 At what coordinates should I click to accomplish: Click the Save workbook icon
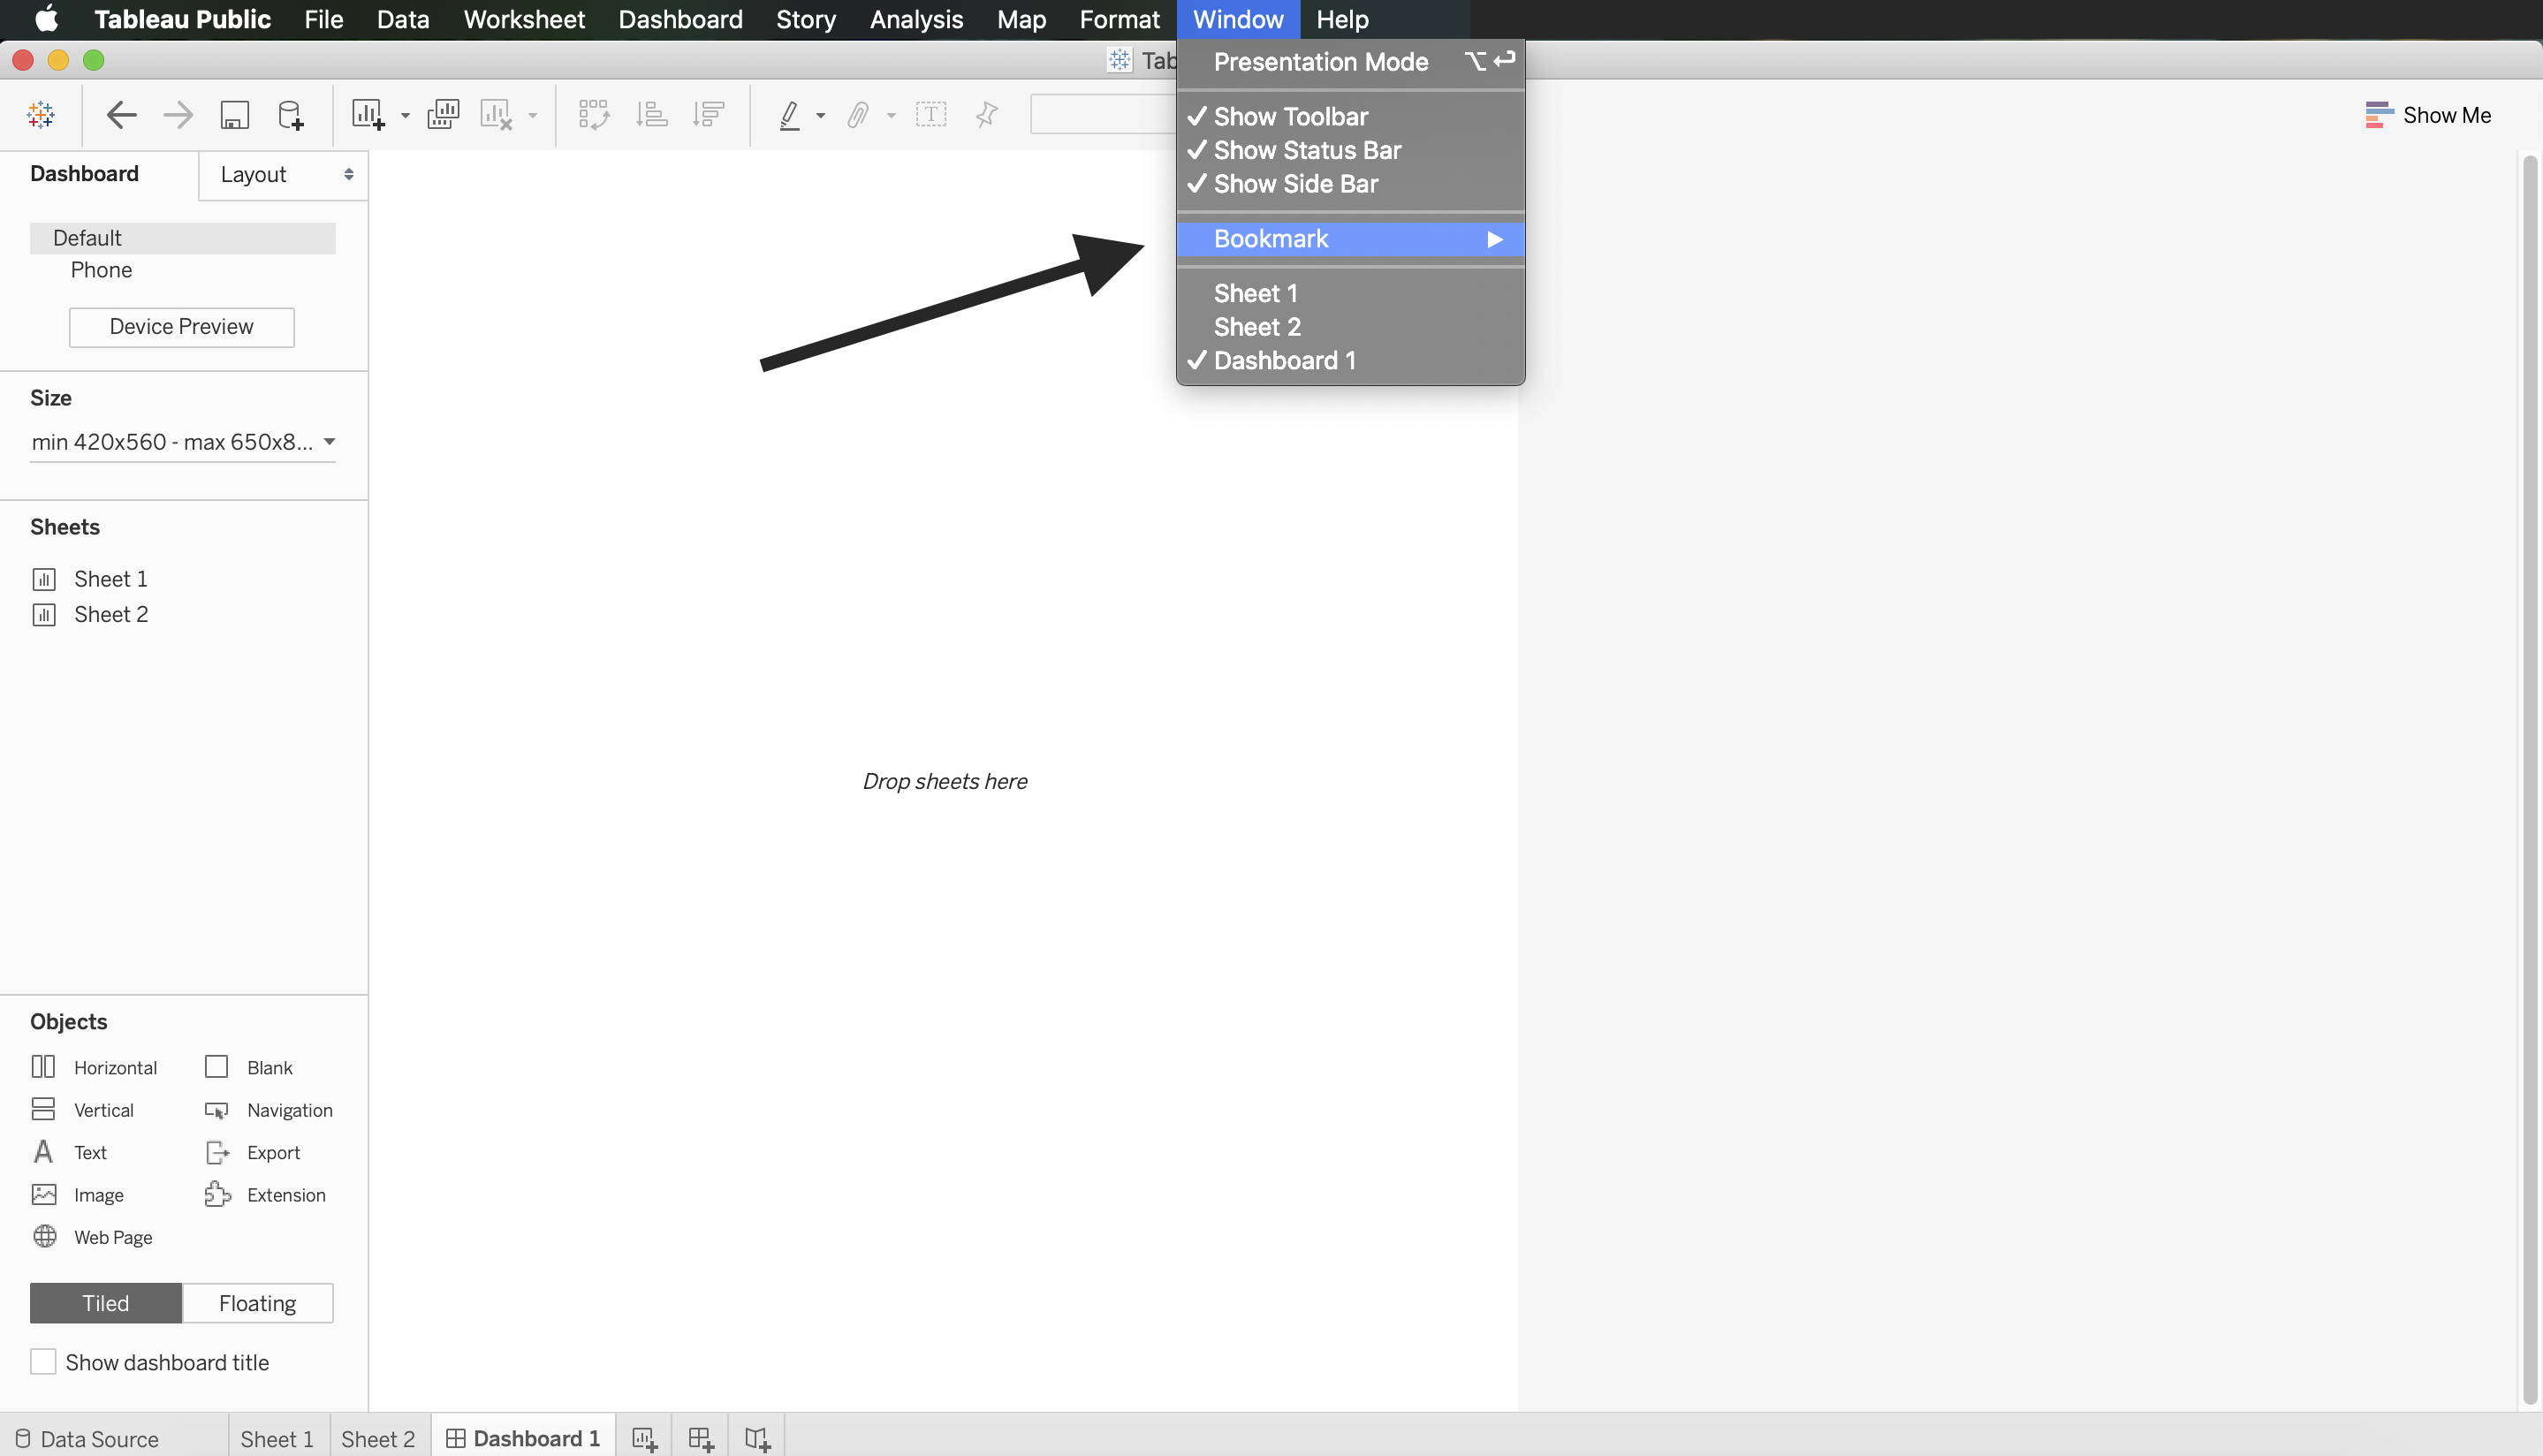pyautogui.click(x=234, y=115)
